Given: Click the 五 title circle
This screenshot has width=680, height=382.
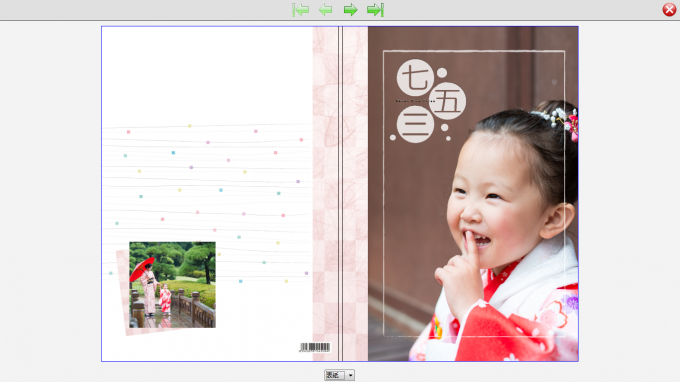Looking at the screenshot, I should [447, 101].
